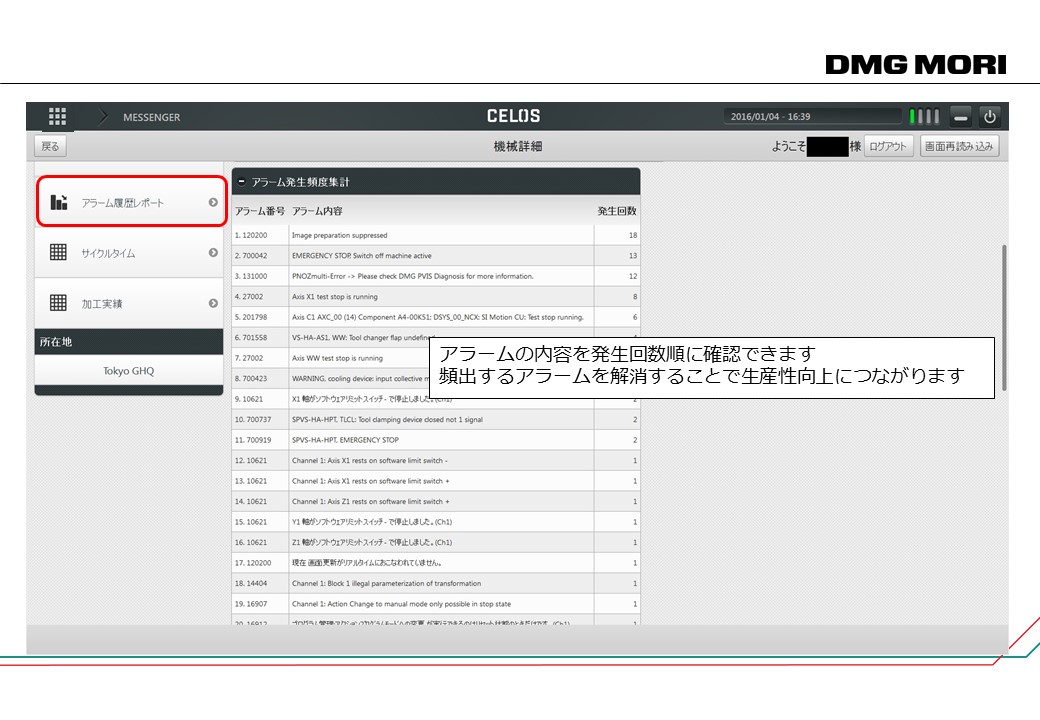Screen dimensions: 1040x720
Task: Select alarm row '3. 131000'
Action: point(436,276)
